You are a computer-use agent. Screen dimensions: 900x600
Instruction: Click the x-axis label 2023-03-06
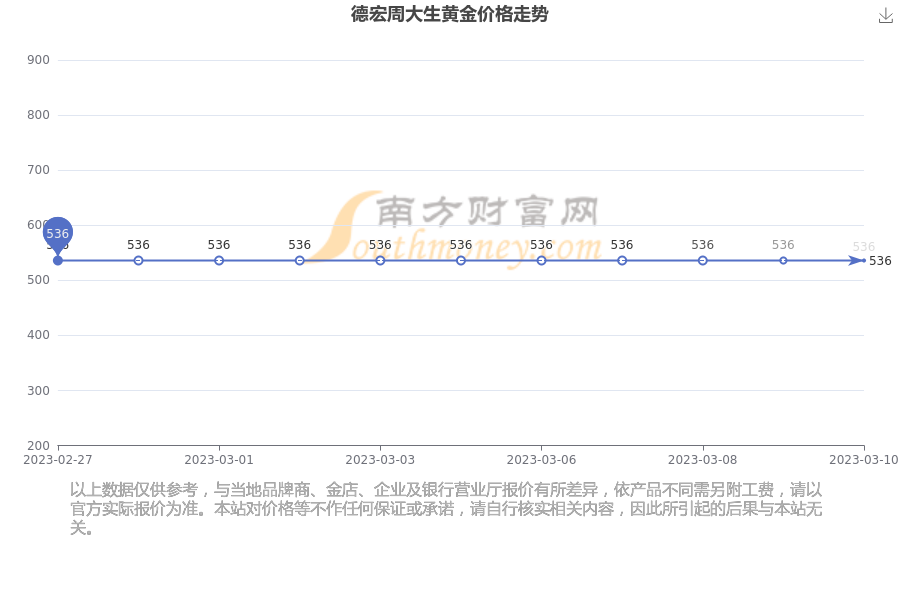[541, 460]
